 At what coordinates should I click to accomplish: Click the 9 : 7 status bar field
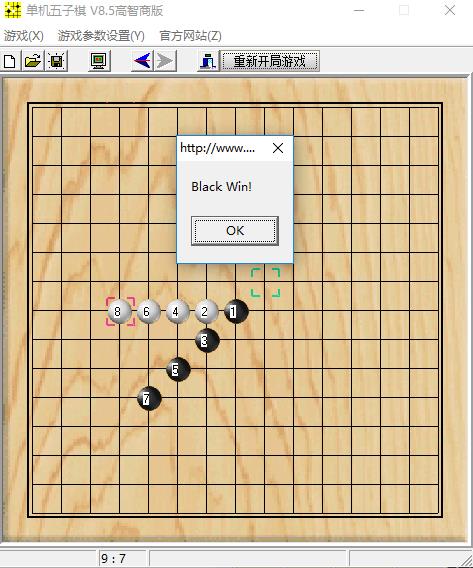pos(122,558)
